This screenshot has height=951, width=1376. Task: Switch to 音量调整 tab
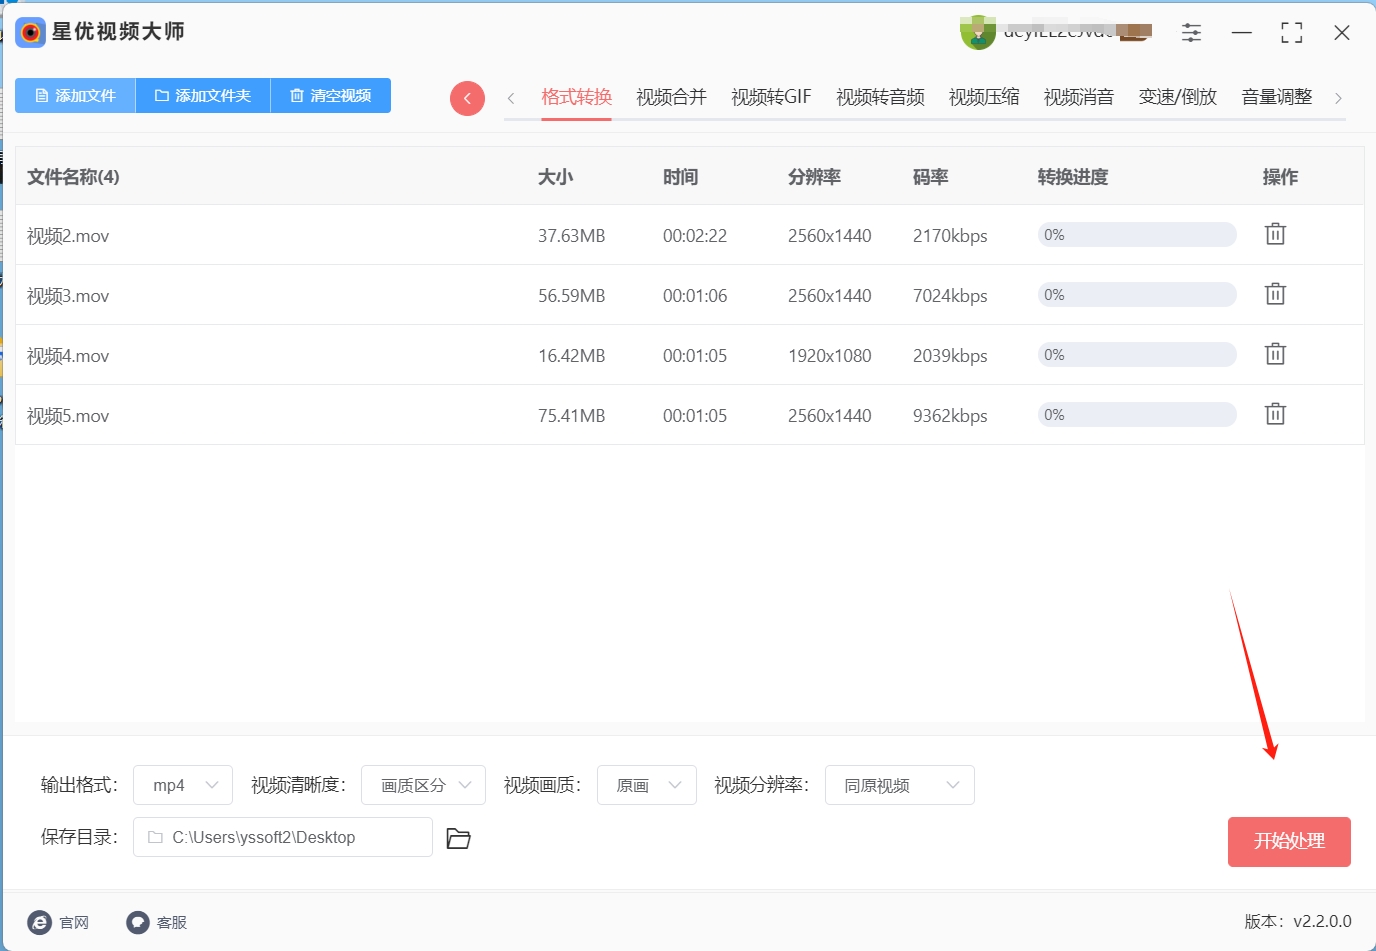1277,97
